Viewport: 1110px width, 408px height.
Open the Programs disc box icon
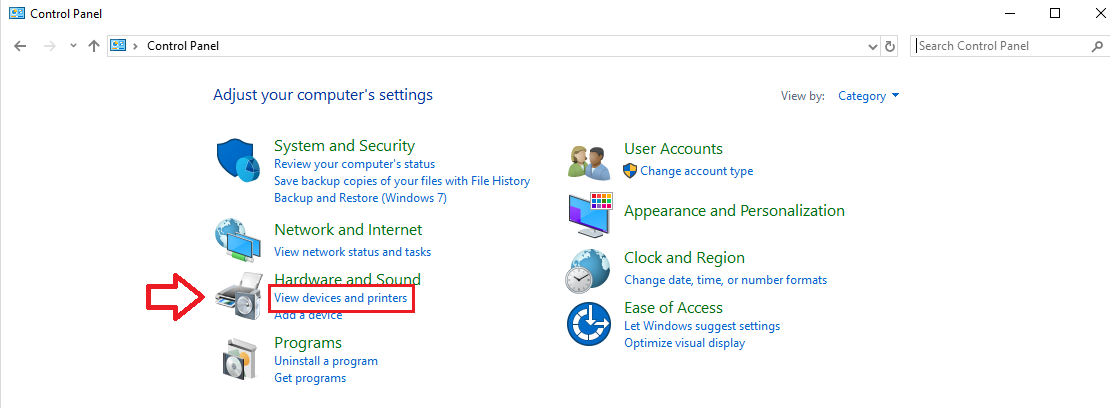coord(238,357)
